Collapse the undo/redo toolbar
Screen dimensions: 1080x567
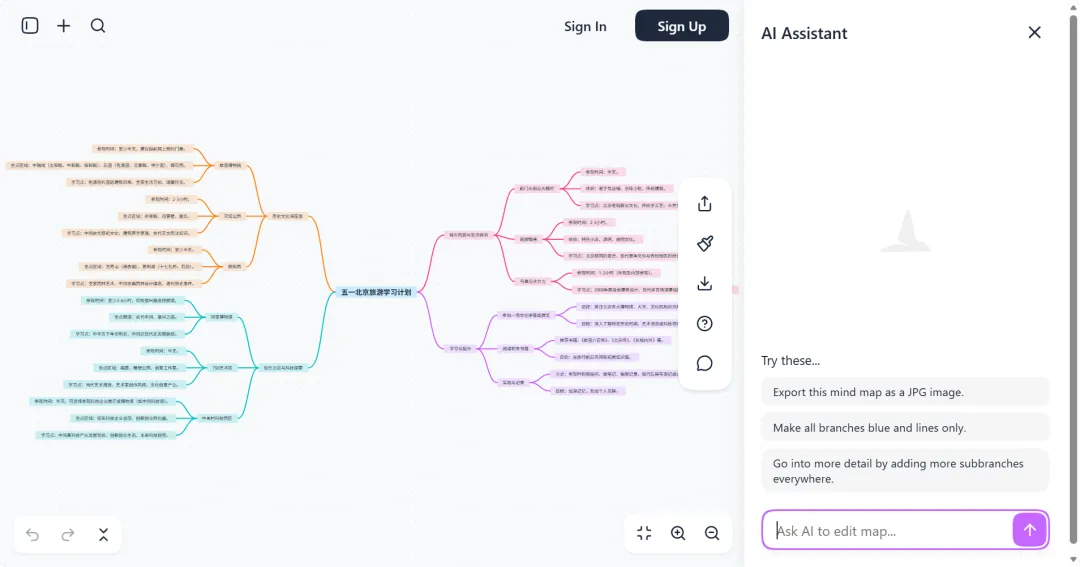coord(103,535)
